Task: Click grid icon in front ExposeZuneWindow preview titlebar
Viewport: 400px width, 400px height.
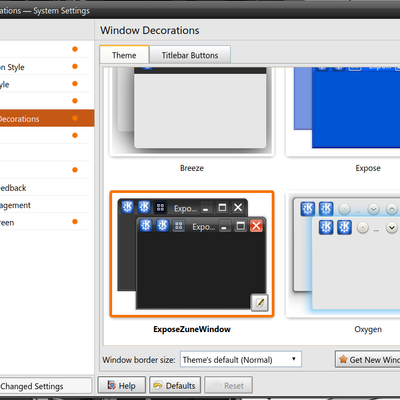Action: coord(179,226)
